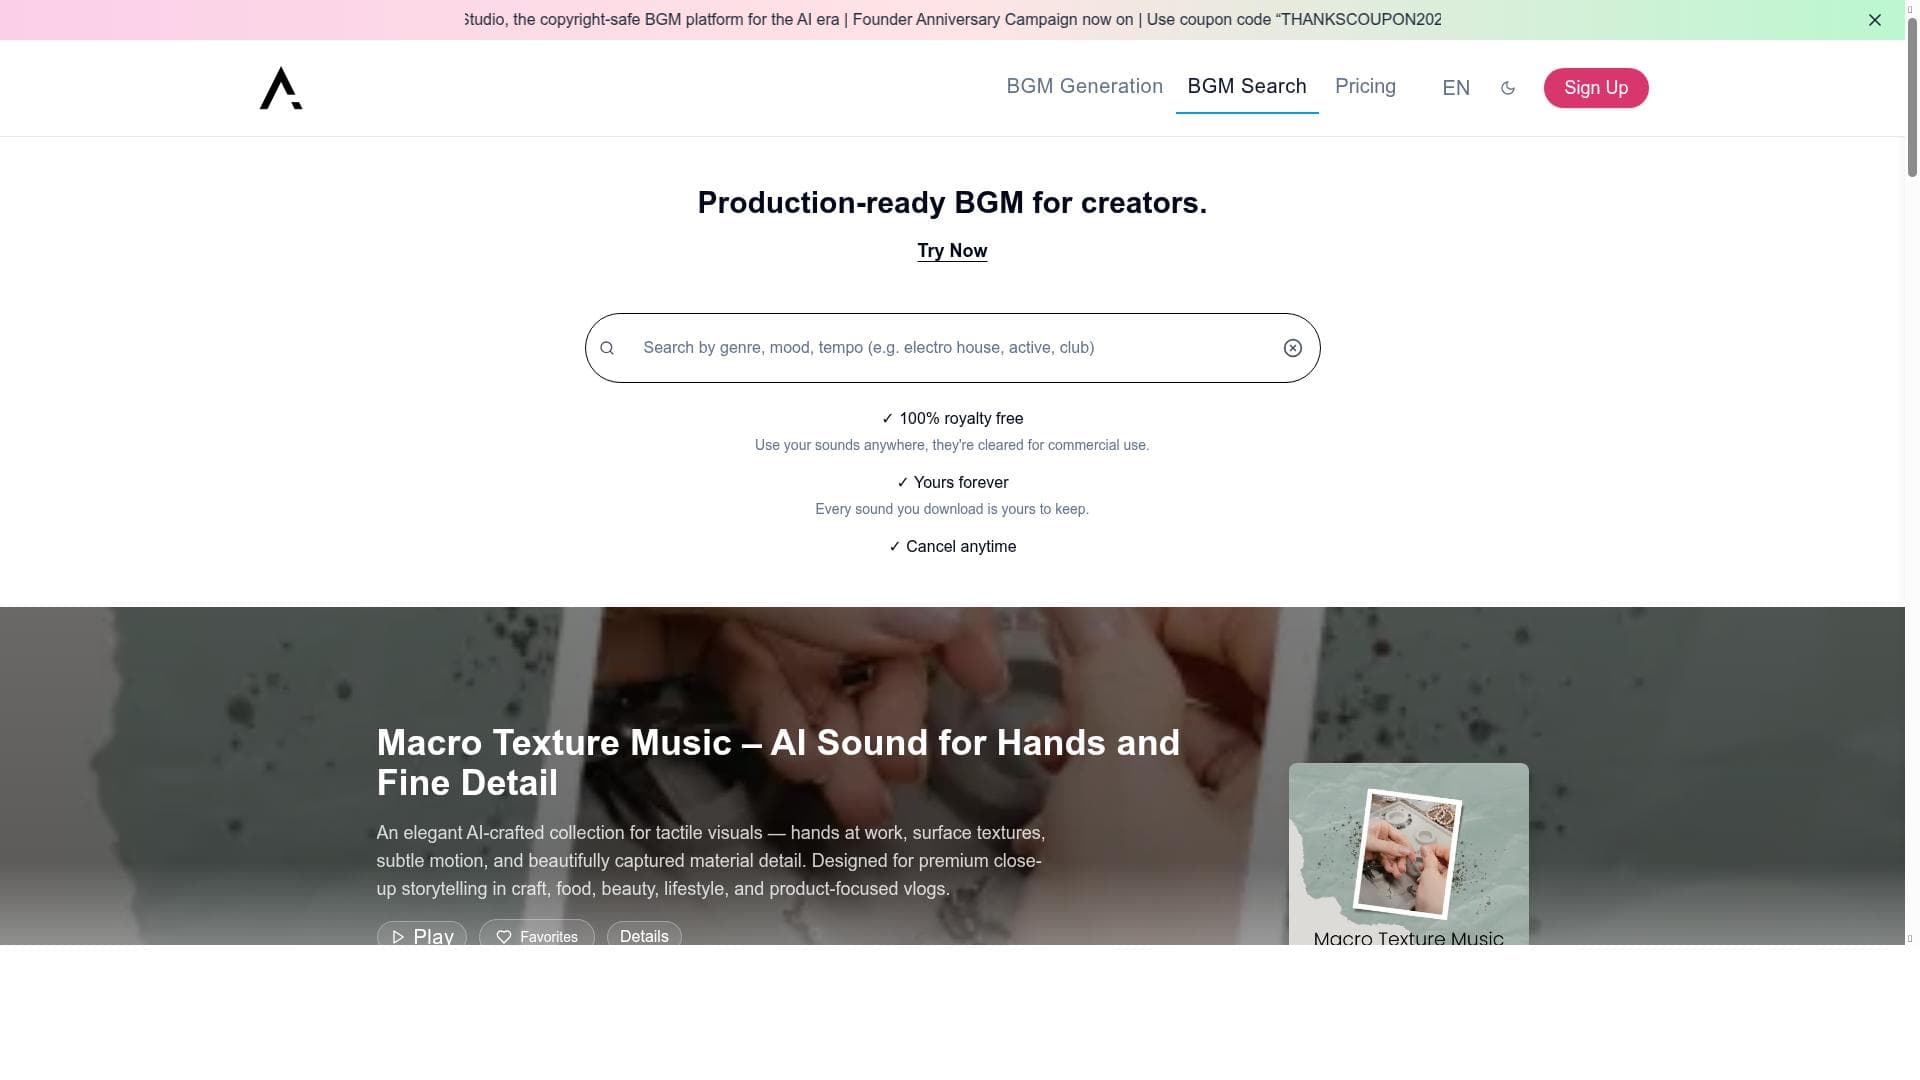Play the Macro Texture Music collection

coord(422,935)
